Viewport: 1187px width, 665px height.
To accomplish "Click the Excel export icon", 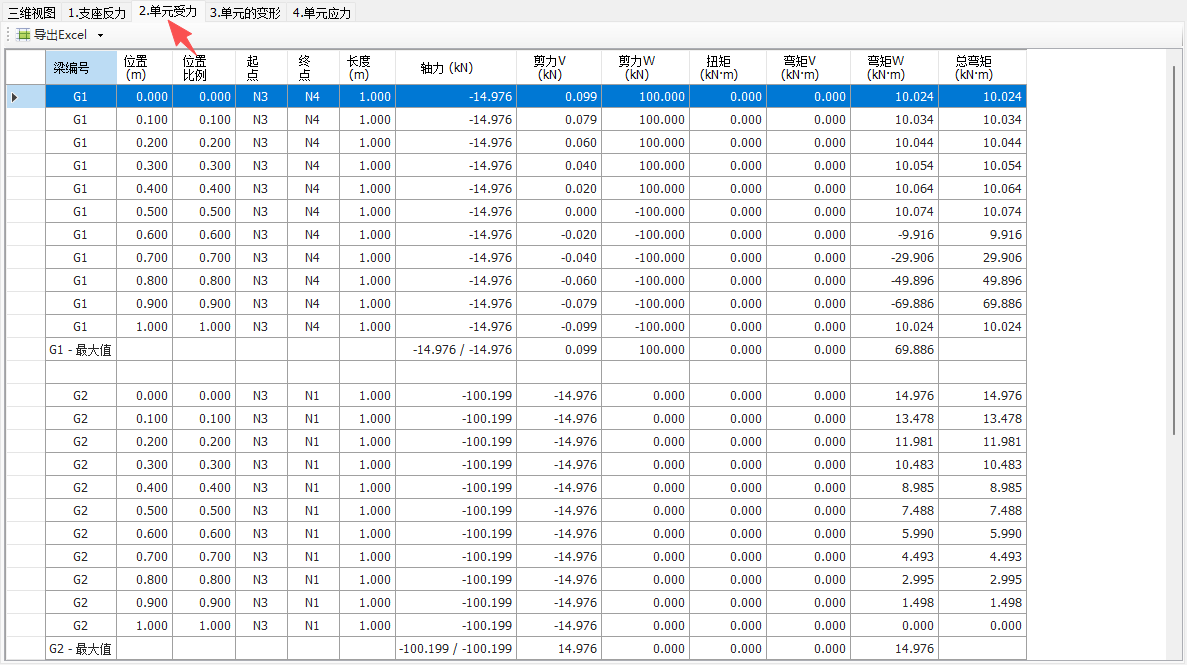I will pyautogui.click(x=23, y=35).
